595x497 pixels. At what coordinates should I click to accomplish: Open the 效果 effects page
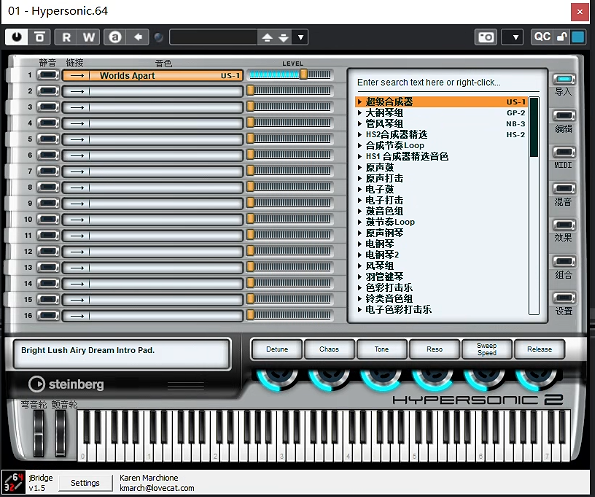coord(564,225)
